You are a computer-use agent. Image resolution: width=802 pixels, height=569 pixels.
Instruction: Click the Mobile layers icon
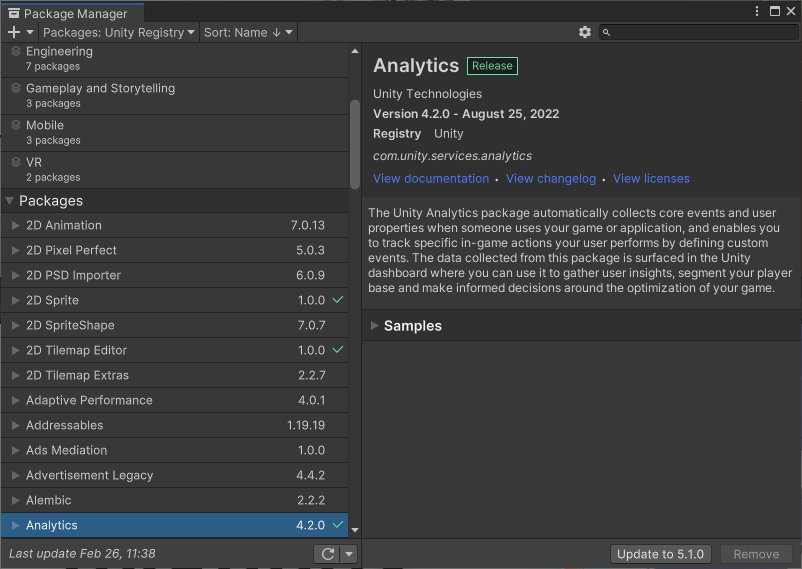click(x=16, y=125)
